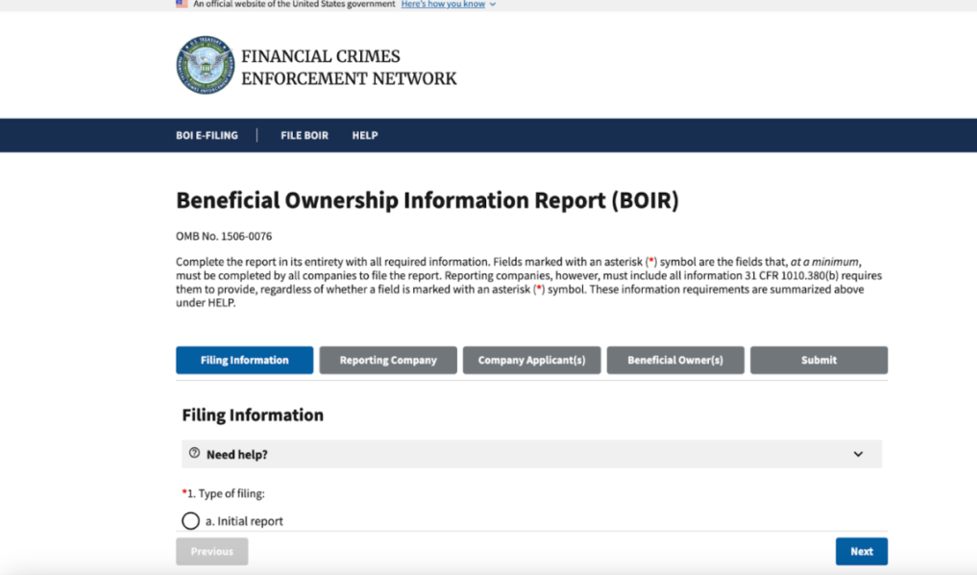Click 'An official website of the United States government'
977x575 pixels.
pyautogui.click(x=294, y=4)
